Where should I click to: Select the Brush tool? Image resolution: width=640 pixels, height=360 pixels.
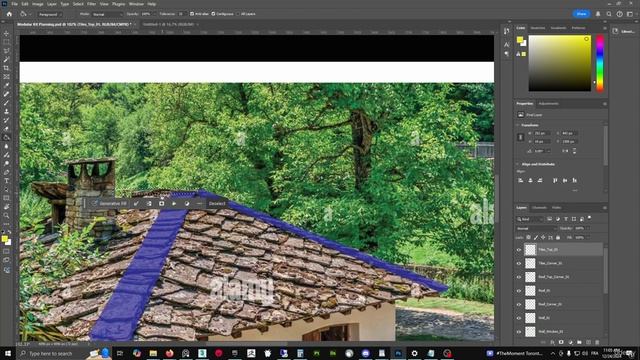[6, 103]
